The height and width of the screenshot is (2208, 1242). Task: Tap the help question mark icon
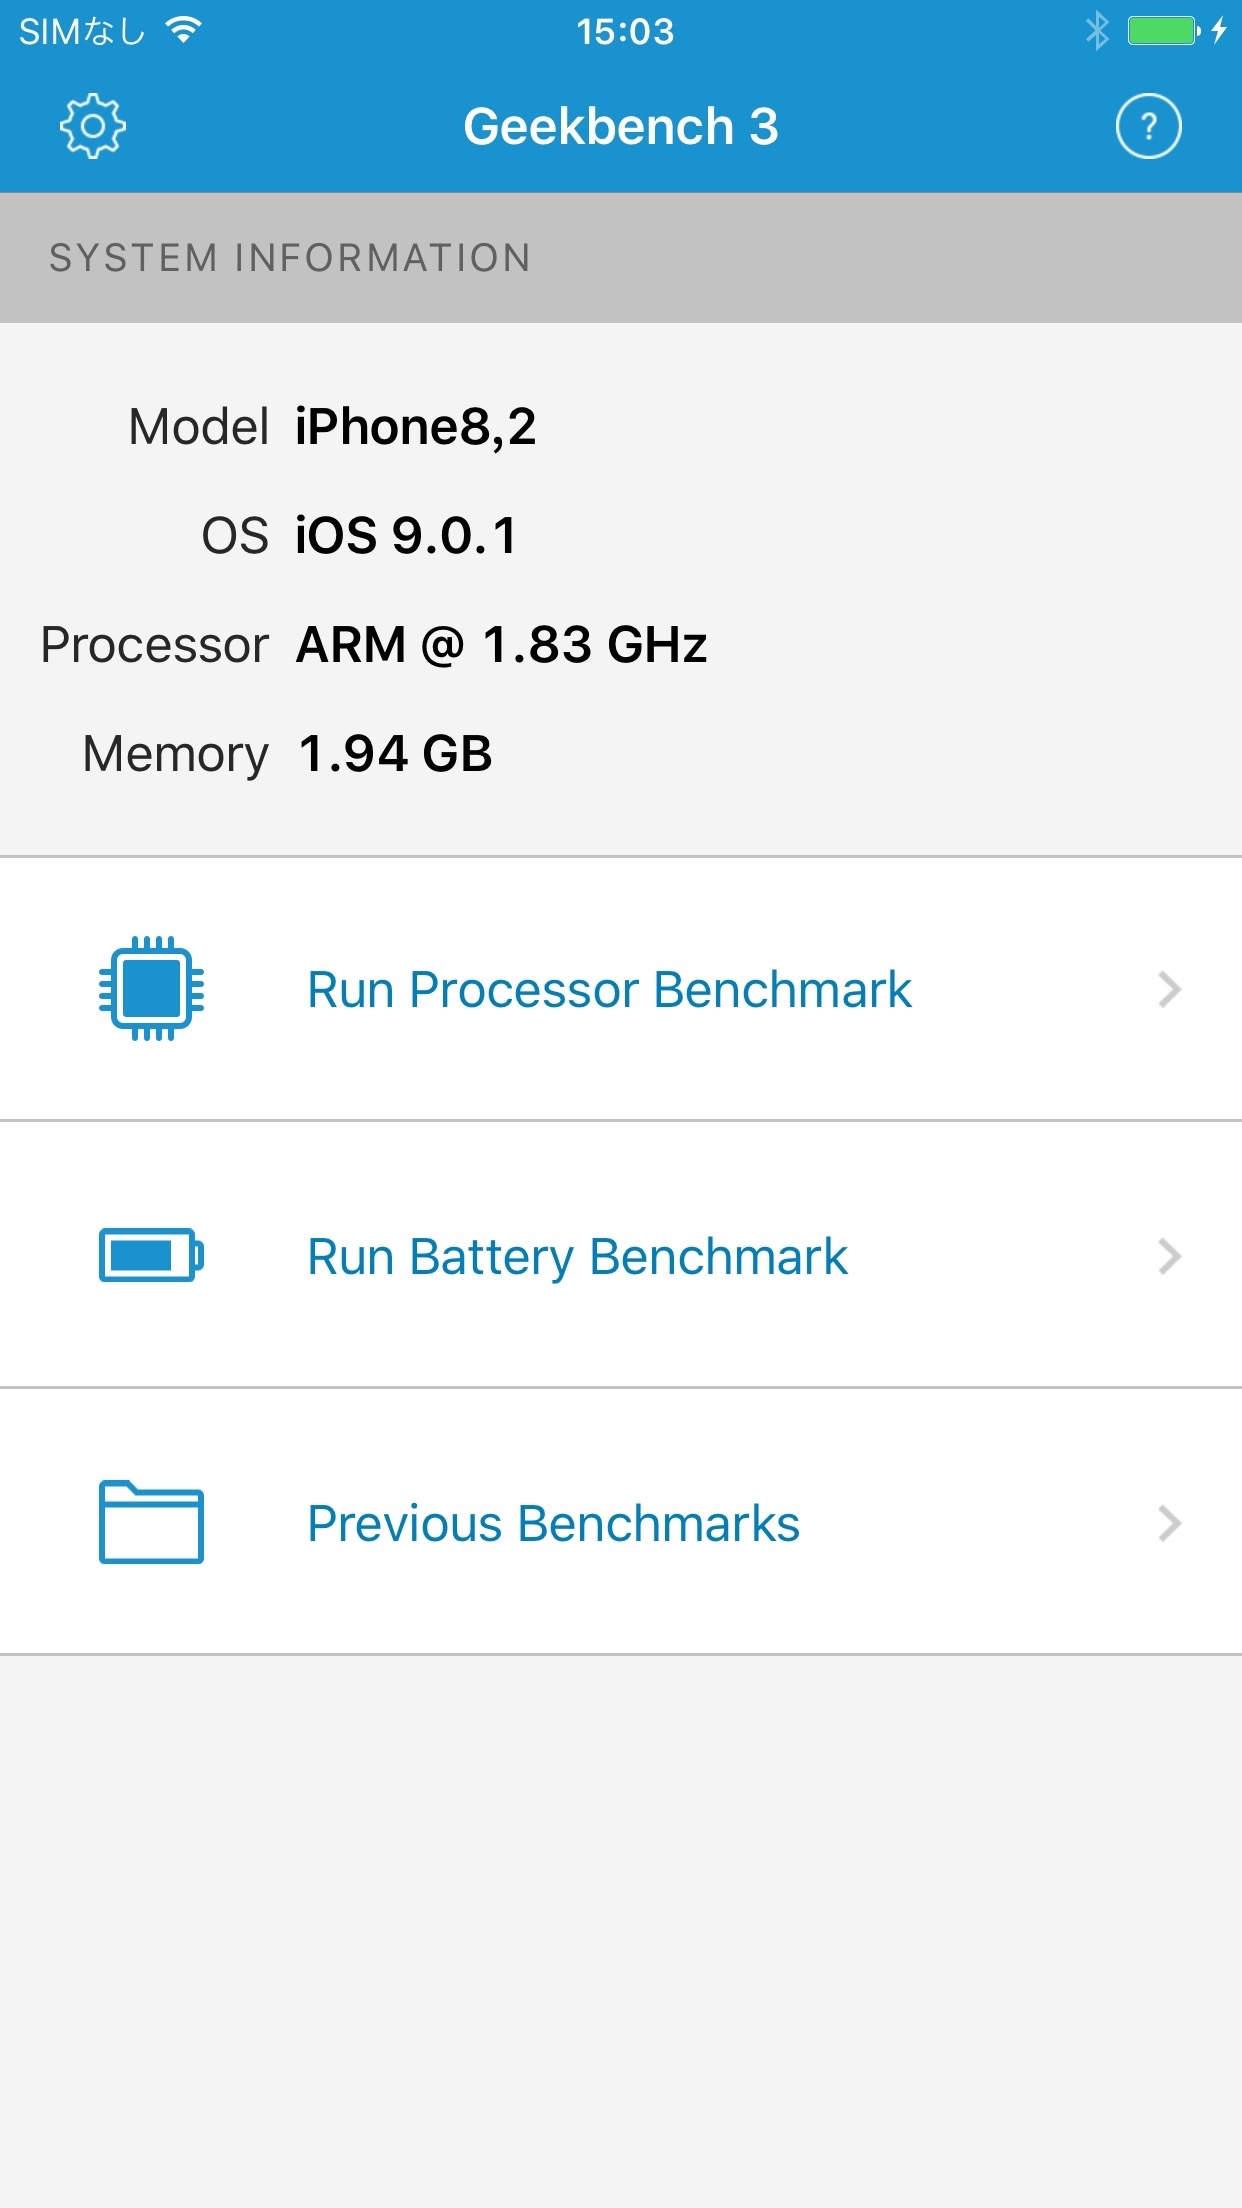[x=1148, y=126]
